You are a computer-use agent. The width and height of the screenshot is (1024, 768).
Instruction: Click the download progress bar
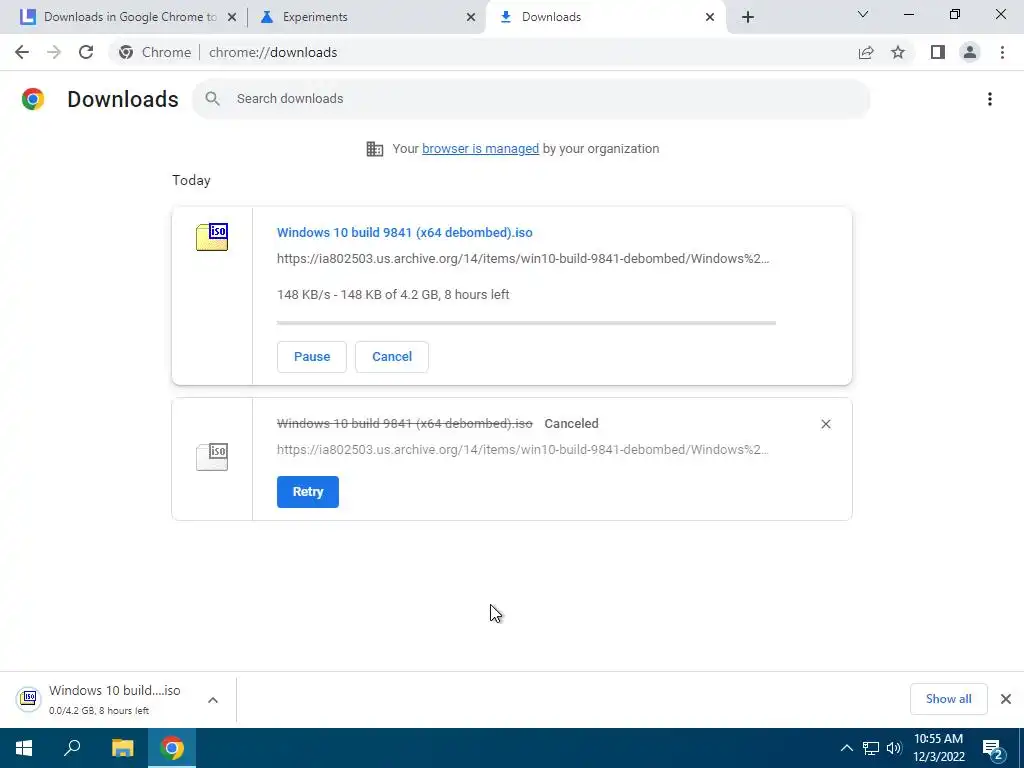coord(526,323)
